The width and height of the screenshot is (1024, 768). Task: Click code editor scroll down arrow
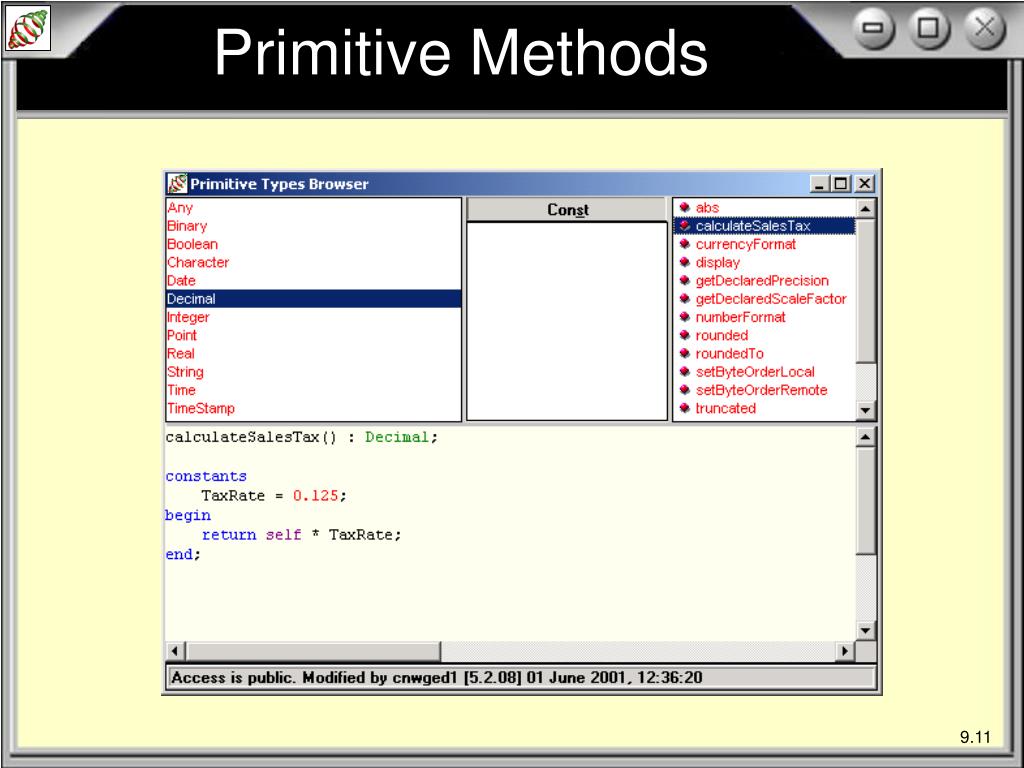[865, 631]
